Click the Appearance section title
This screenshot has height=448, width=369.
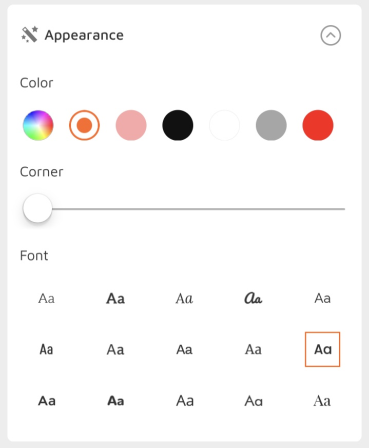point(84,35)
